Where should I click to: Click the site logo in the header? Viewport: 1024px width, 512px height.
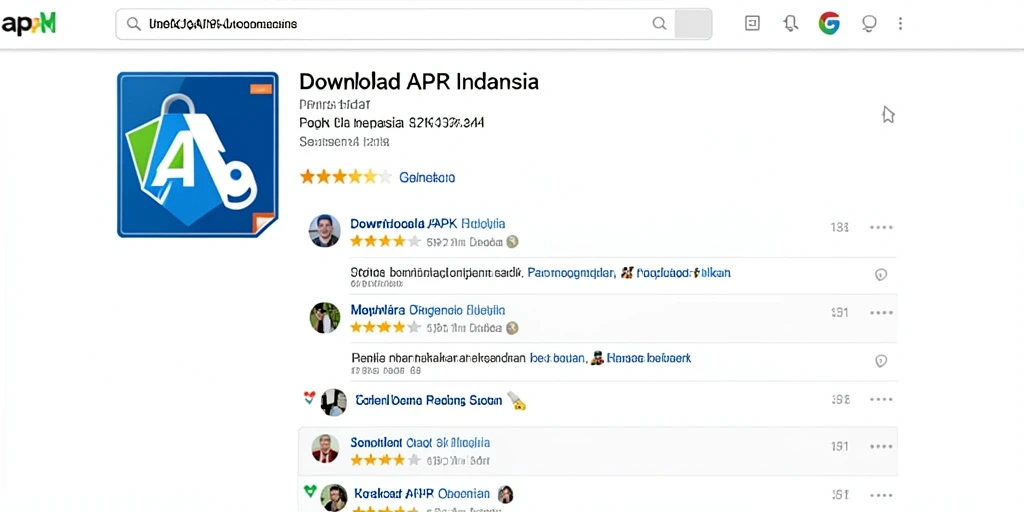29,24
